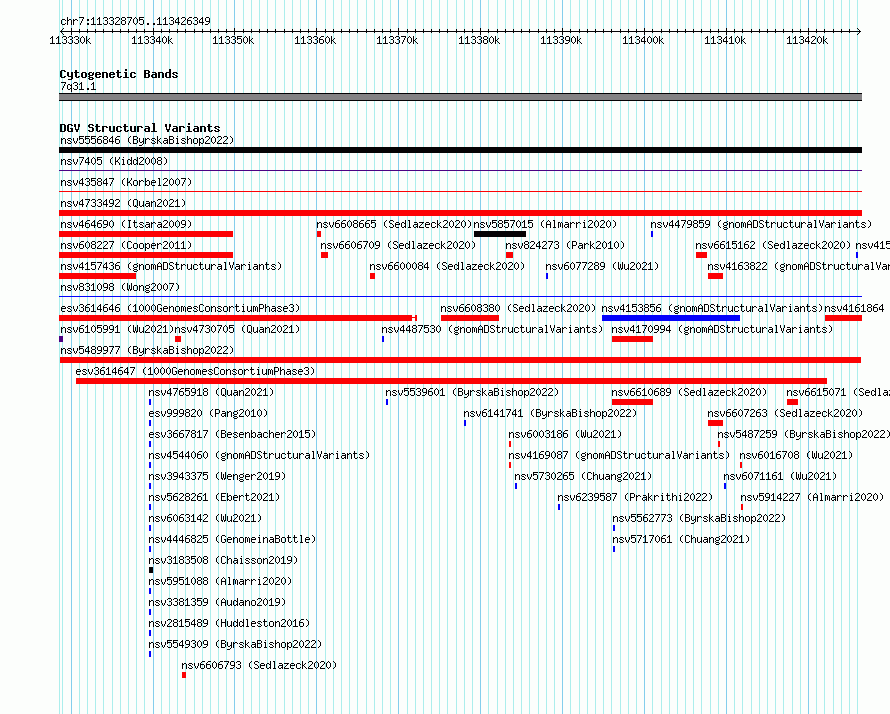Open nsv4163822 gnomAD variant label
The width and height of the screenshot is (890, 714).
point(799,266)
